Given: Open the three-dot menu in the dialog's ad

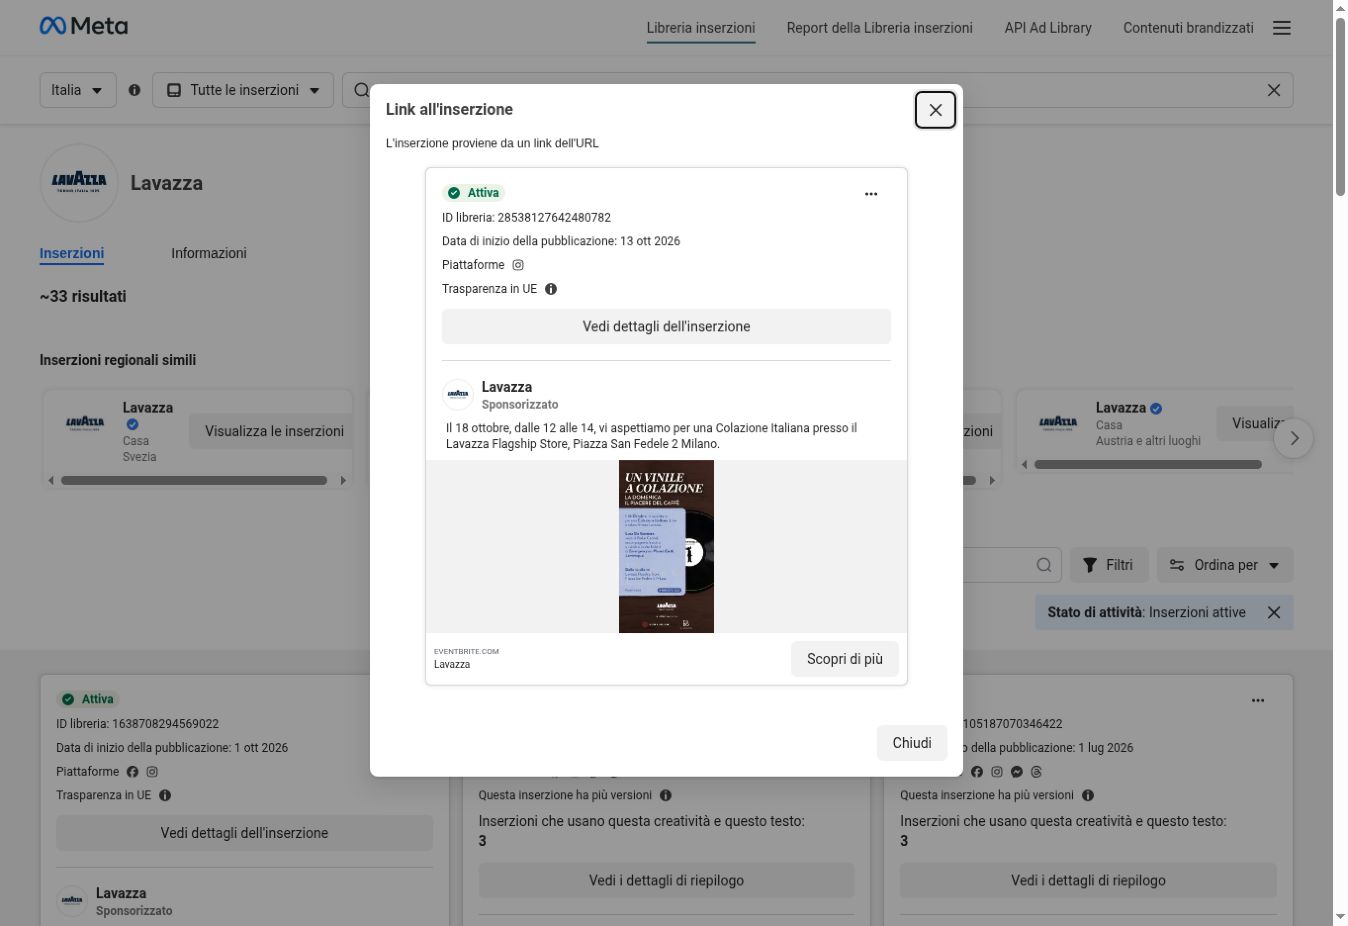Looking at the screenshot, I should coord(871,194).
